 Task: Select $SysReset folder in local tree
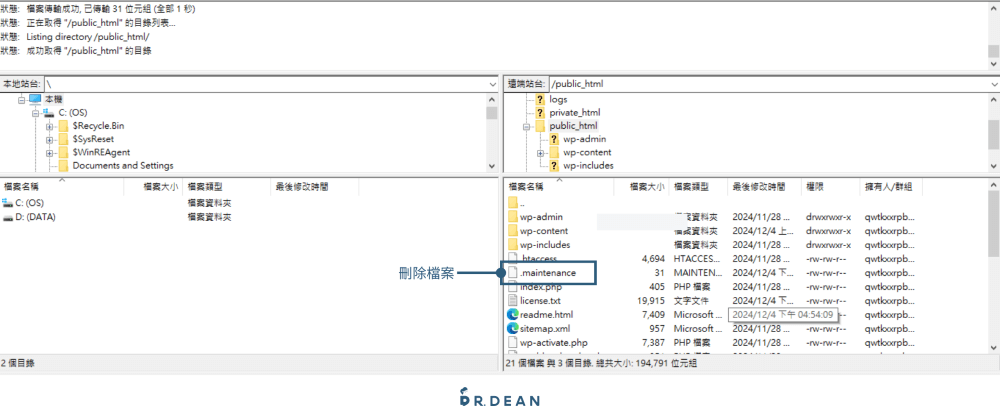[93, 139]
